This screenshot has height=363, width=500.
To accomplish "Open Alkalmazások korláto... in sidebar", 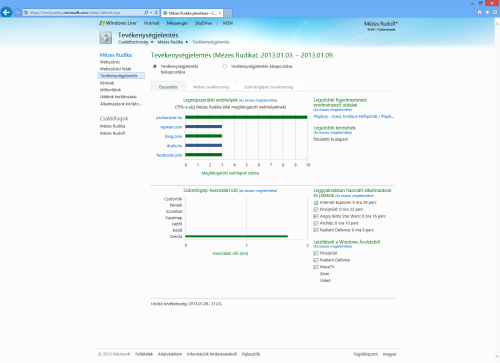I will (x=121, y=104).
